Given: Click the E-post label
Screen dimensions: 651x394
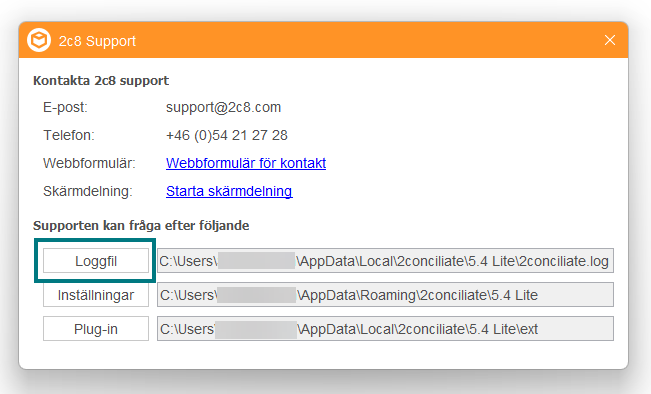Looking at the screenshot, I should [x=65, y=107].
